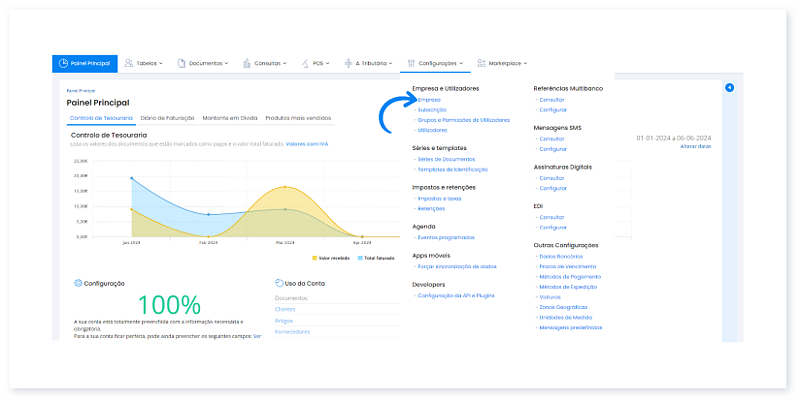800x402 pixels.
Task: Open the Tabelas dropdown chevron
Action: pyautogui.click(x=160, y=63)
